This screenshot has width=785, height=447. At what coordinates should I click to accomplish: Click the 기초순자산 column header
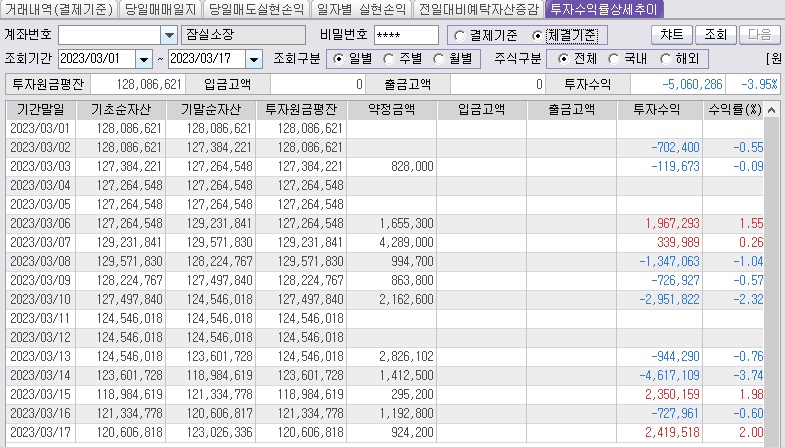(121, 110)
